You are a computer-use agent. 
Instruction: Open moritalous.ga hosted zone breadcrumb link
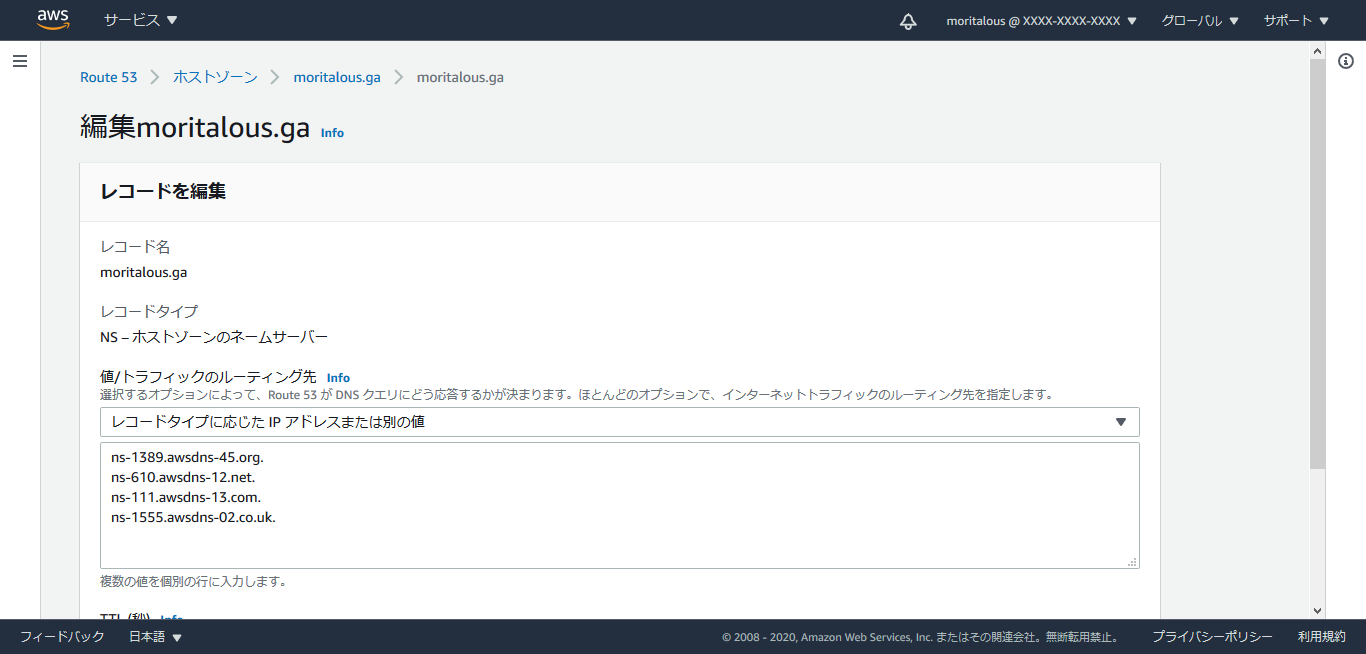click(336, 77)
